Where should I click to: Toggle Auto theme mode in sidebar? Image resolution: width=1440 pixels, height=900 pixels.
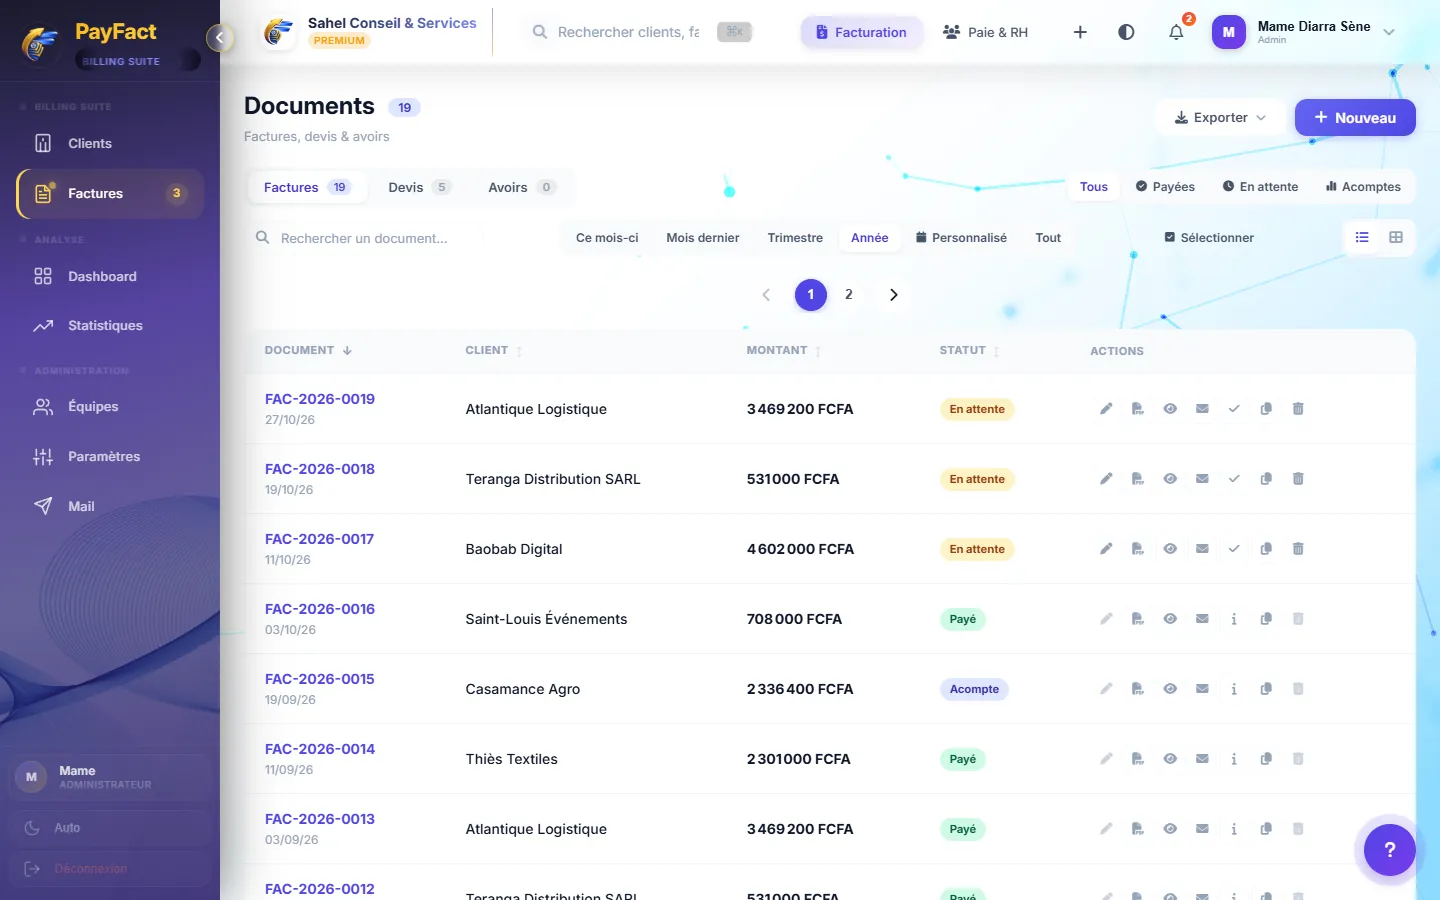pos(110,828)
